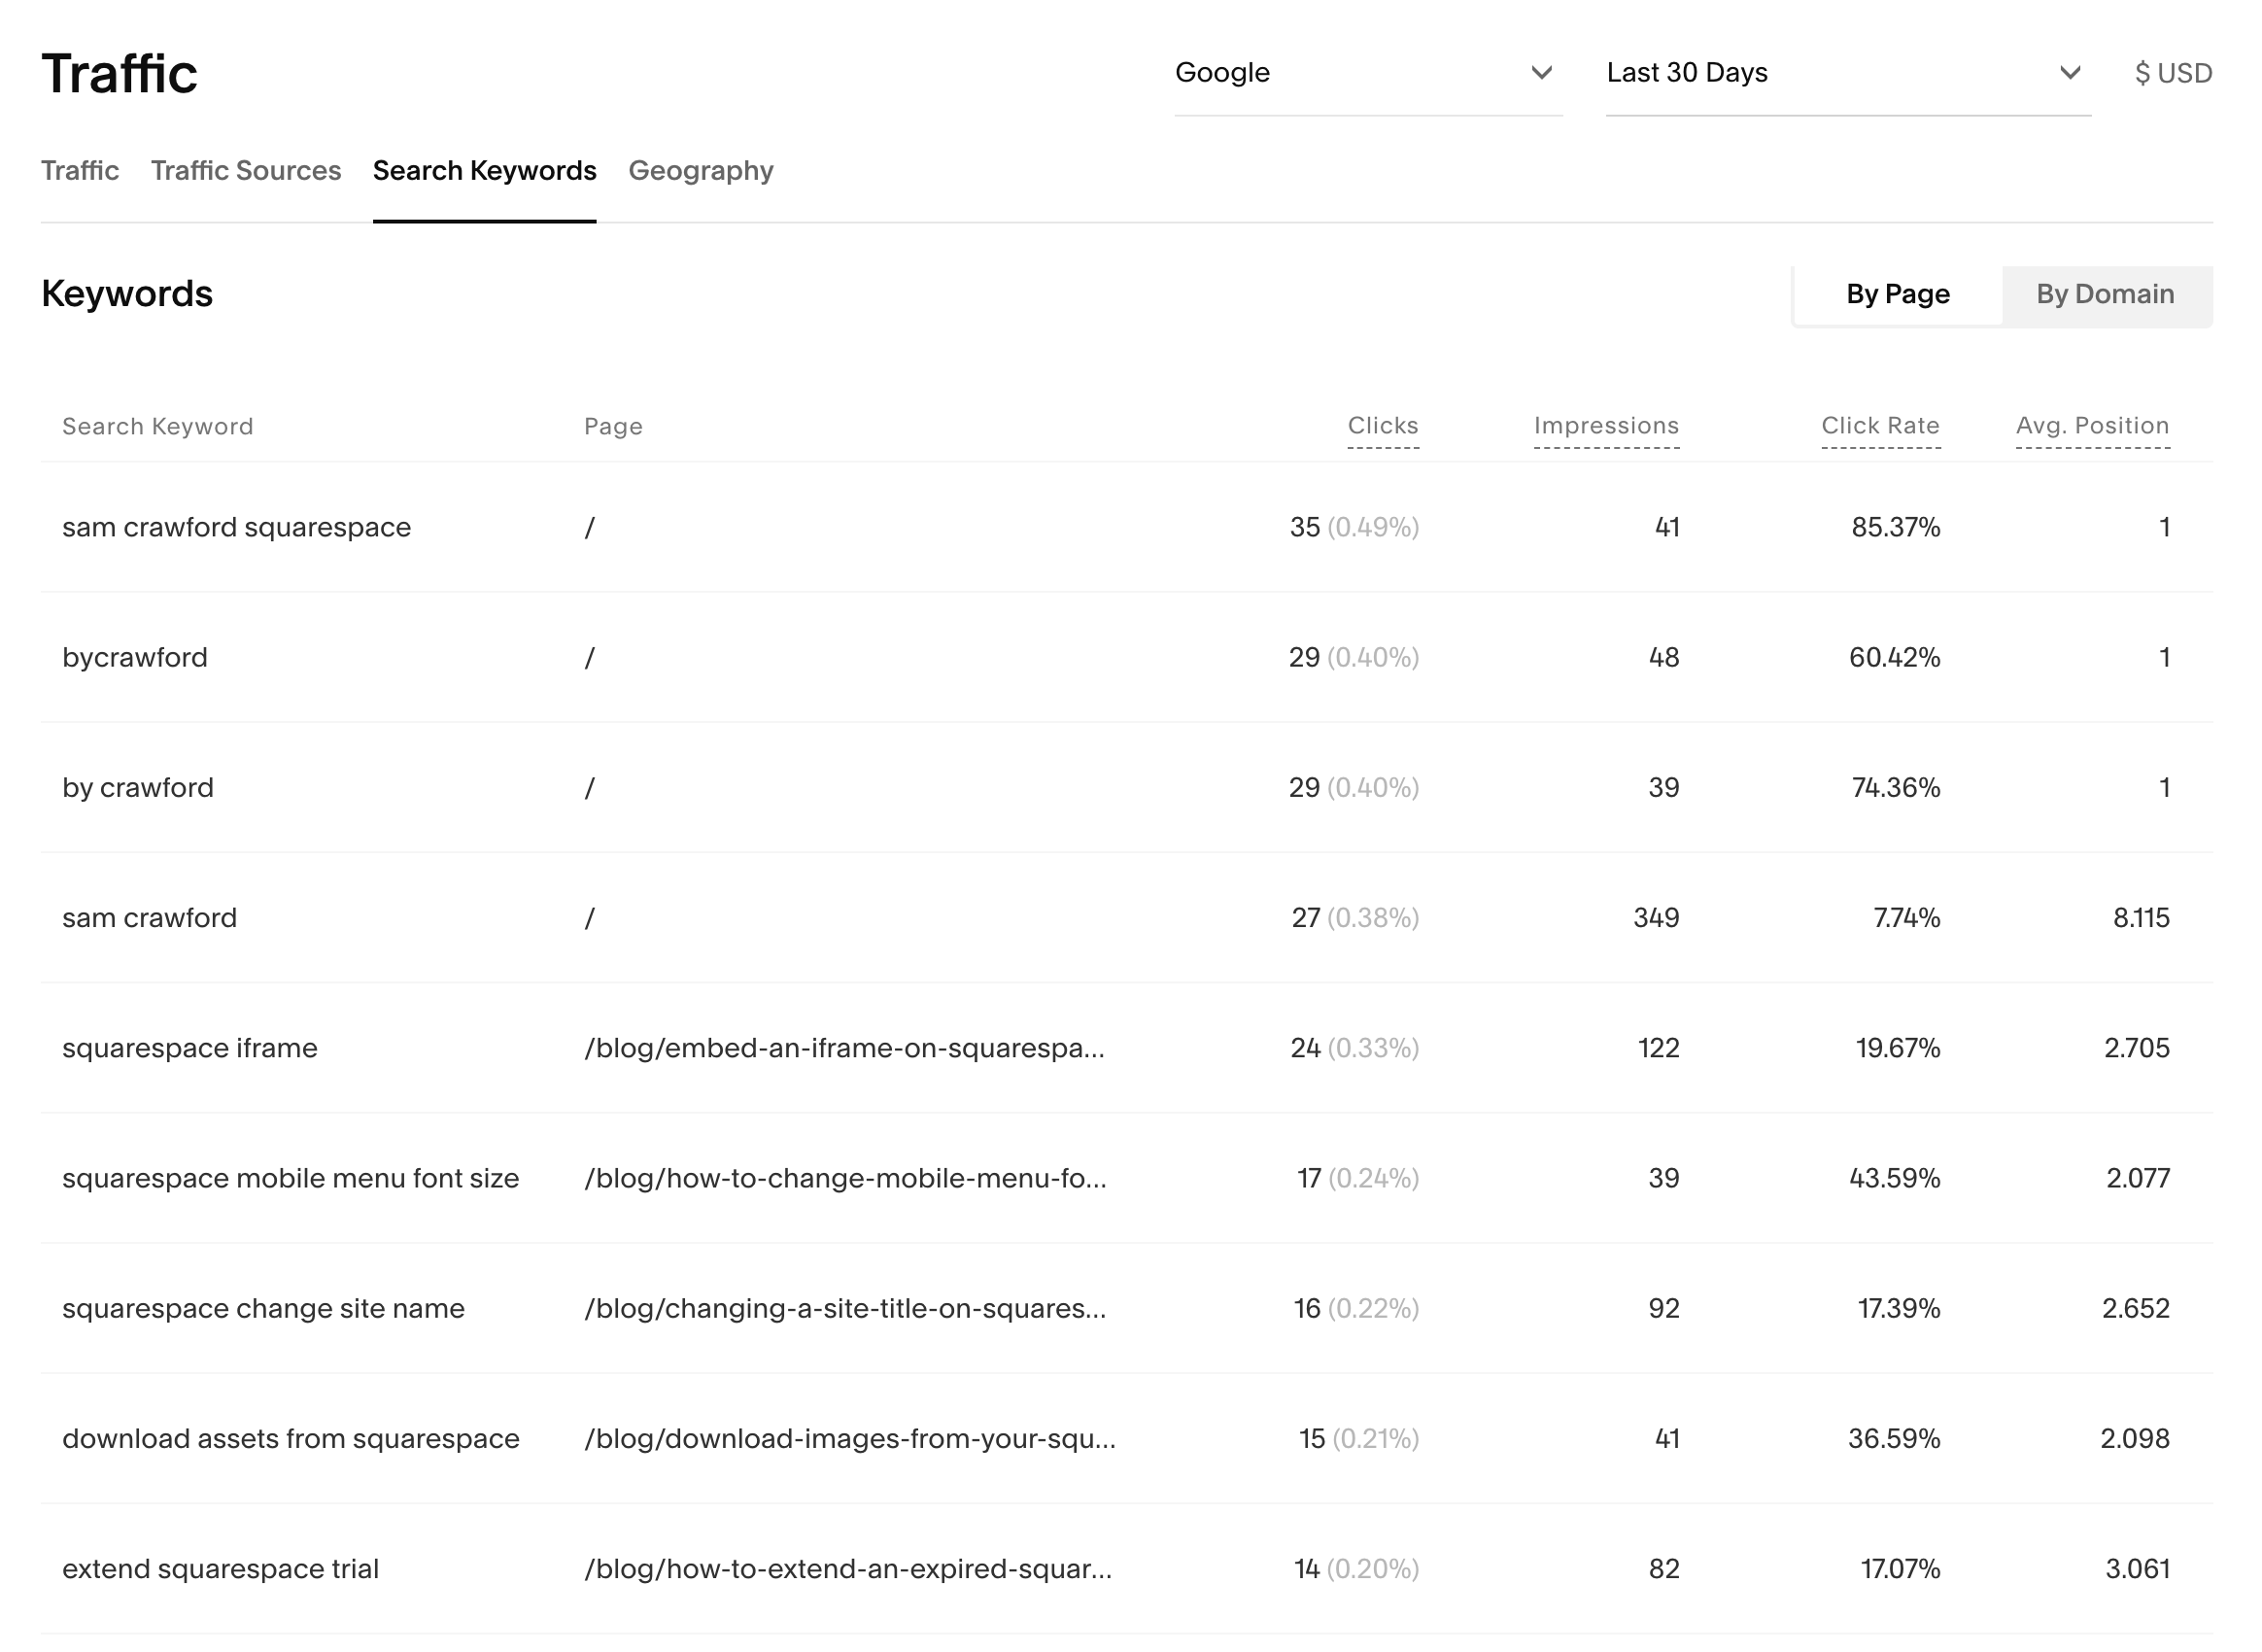Viewport: 2262px width, 1652px height.
Task: Click the 349 impressions value
Action: 1656,918
